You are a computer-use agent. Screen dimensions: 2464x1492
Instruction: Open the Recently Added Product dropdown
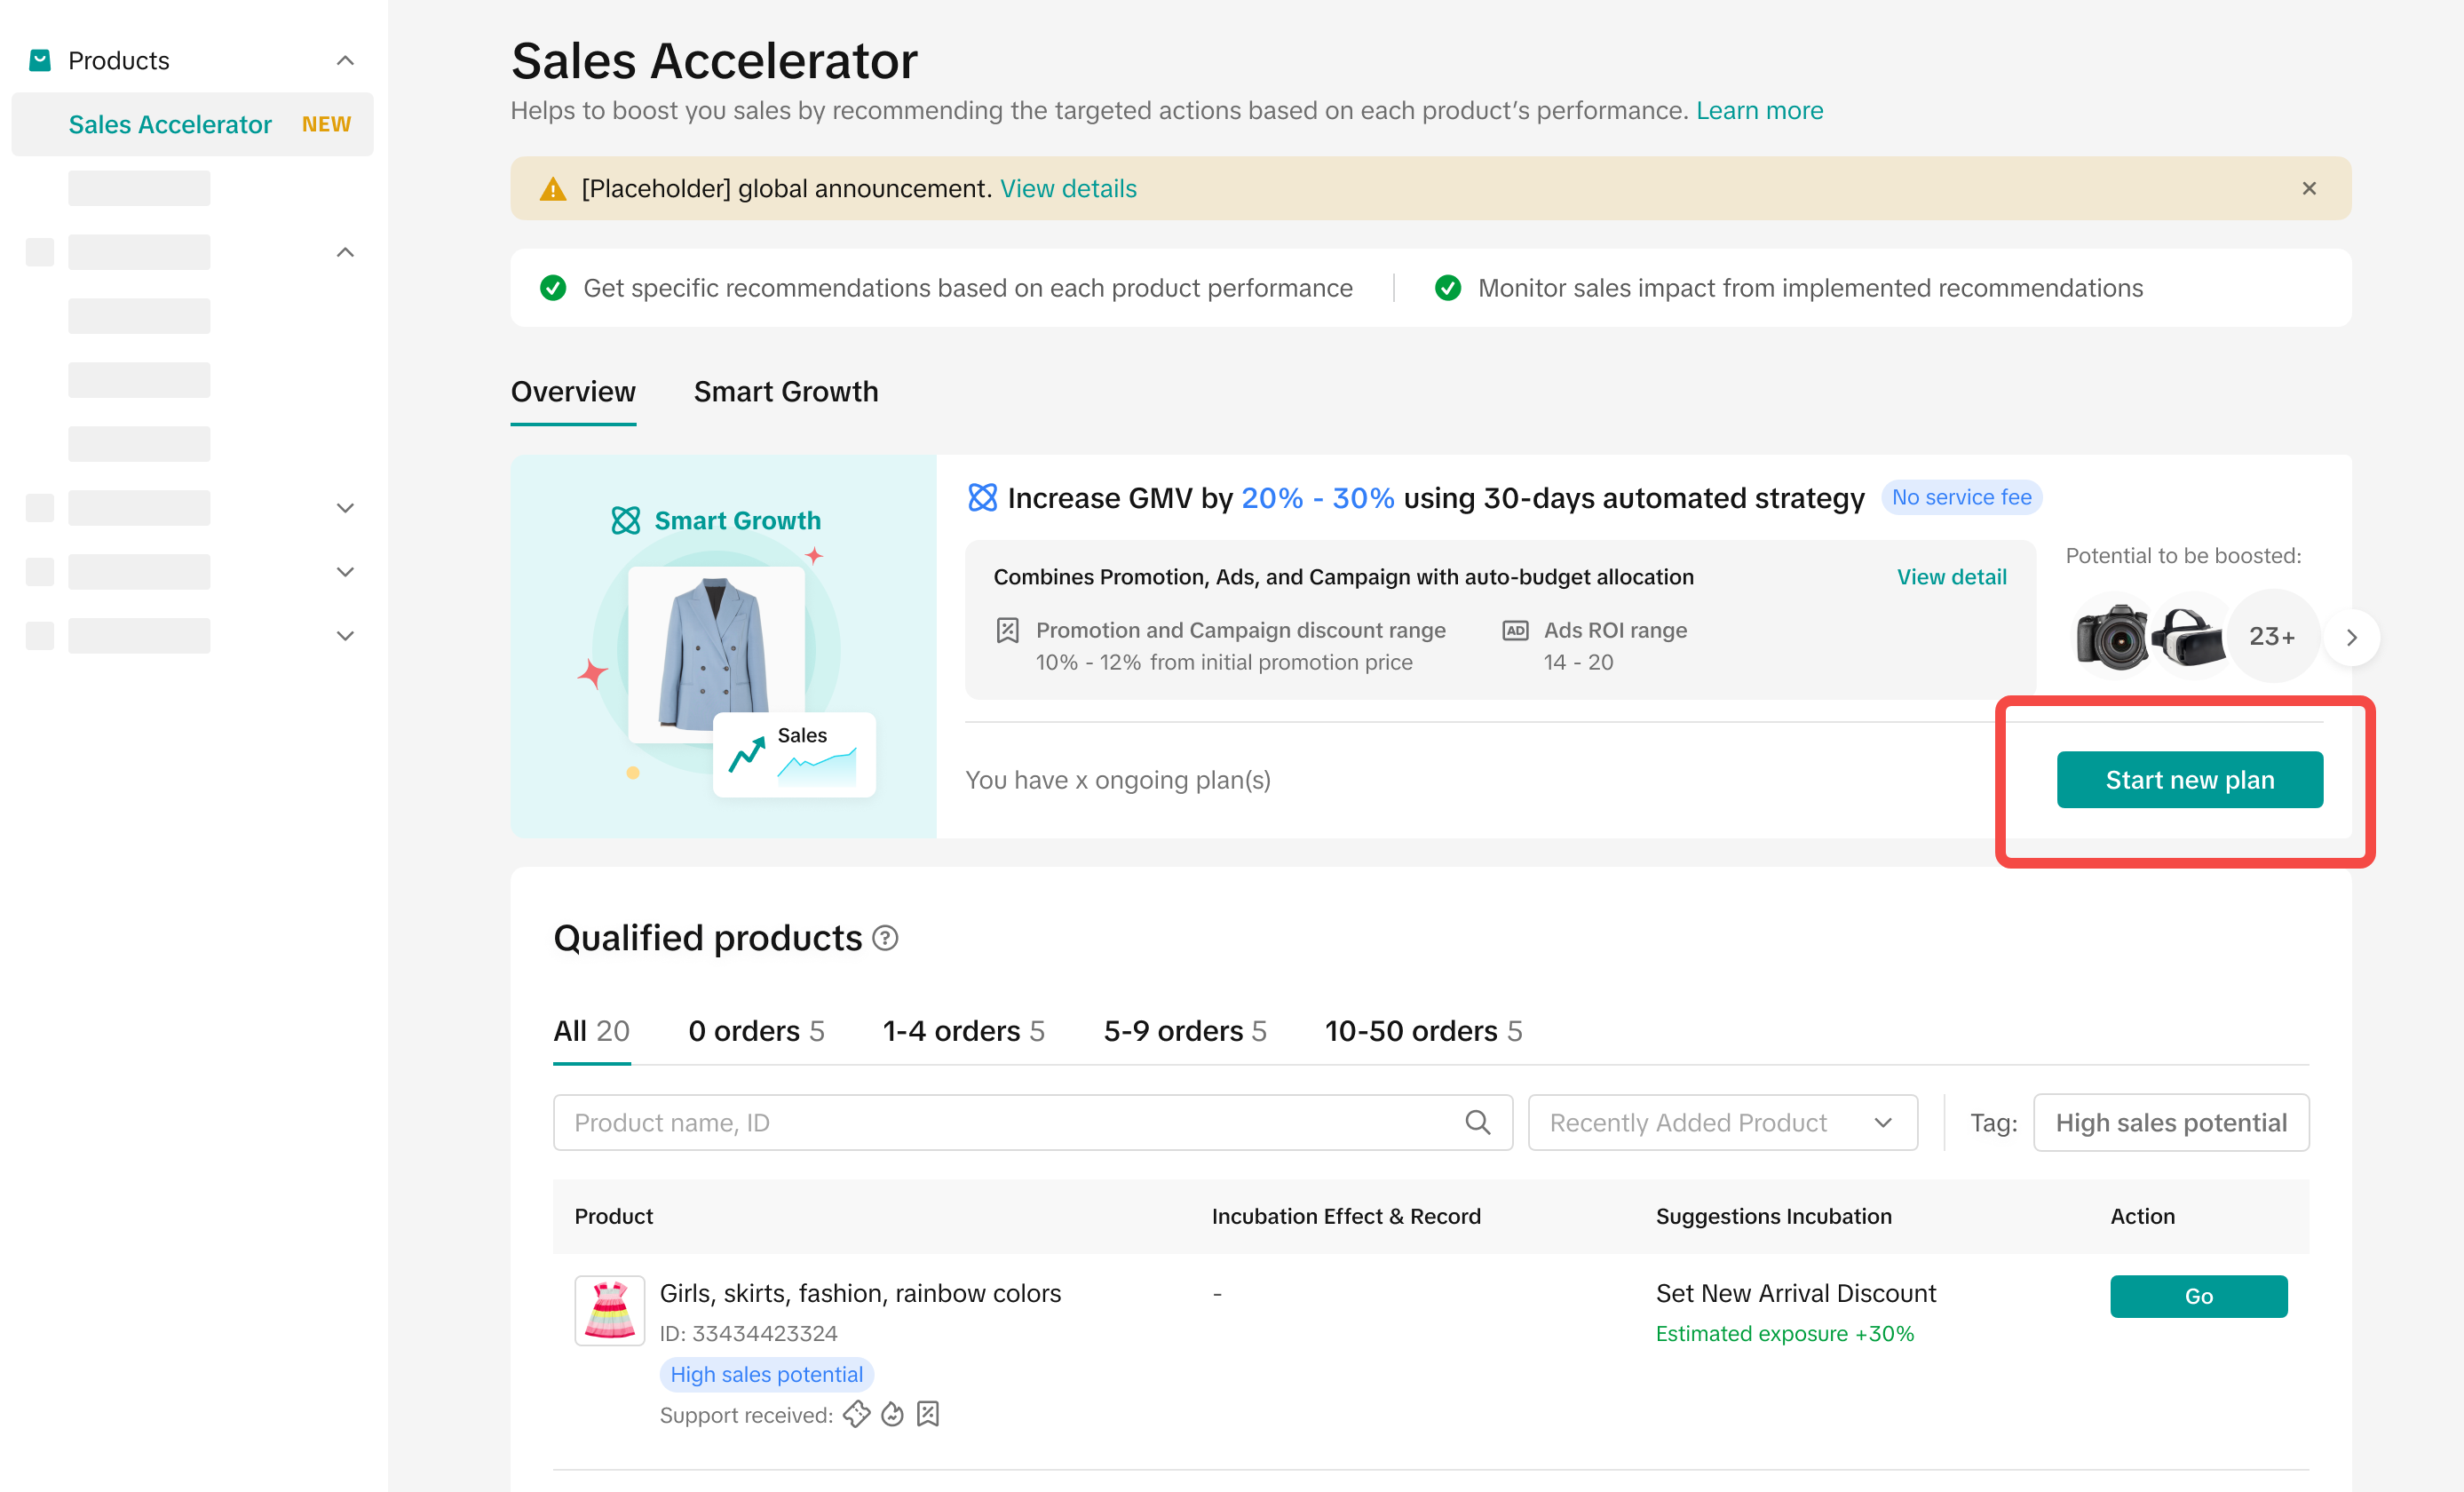(1722, 1122)
